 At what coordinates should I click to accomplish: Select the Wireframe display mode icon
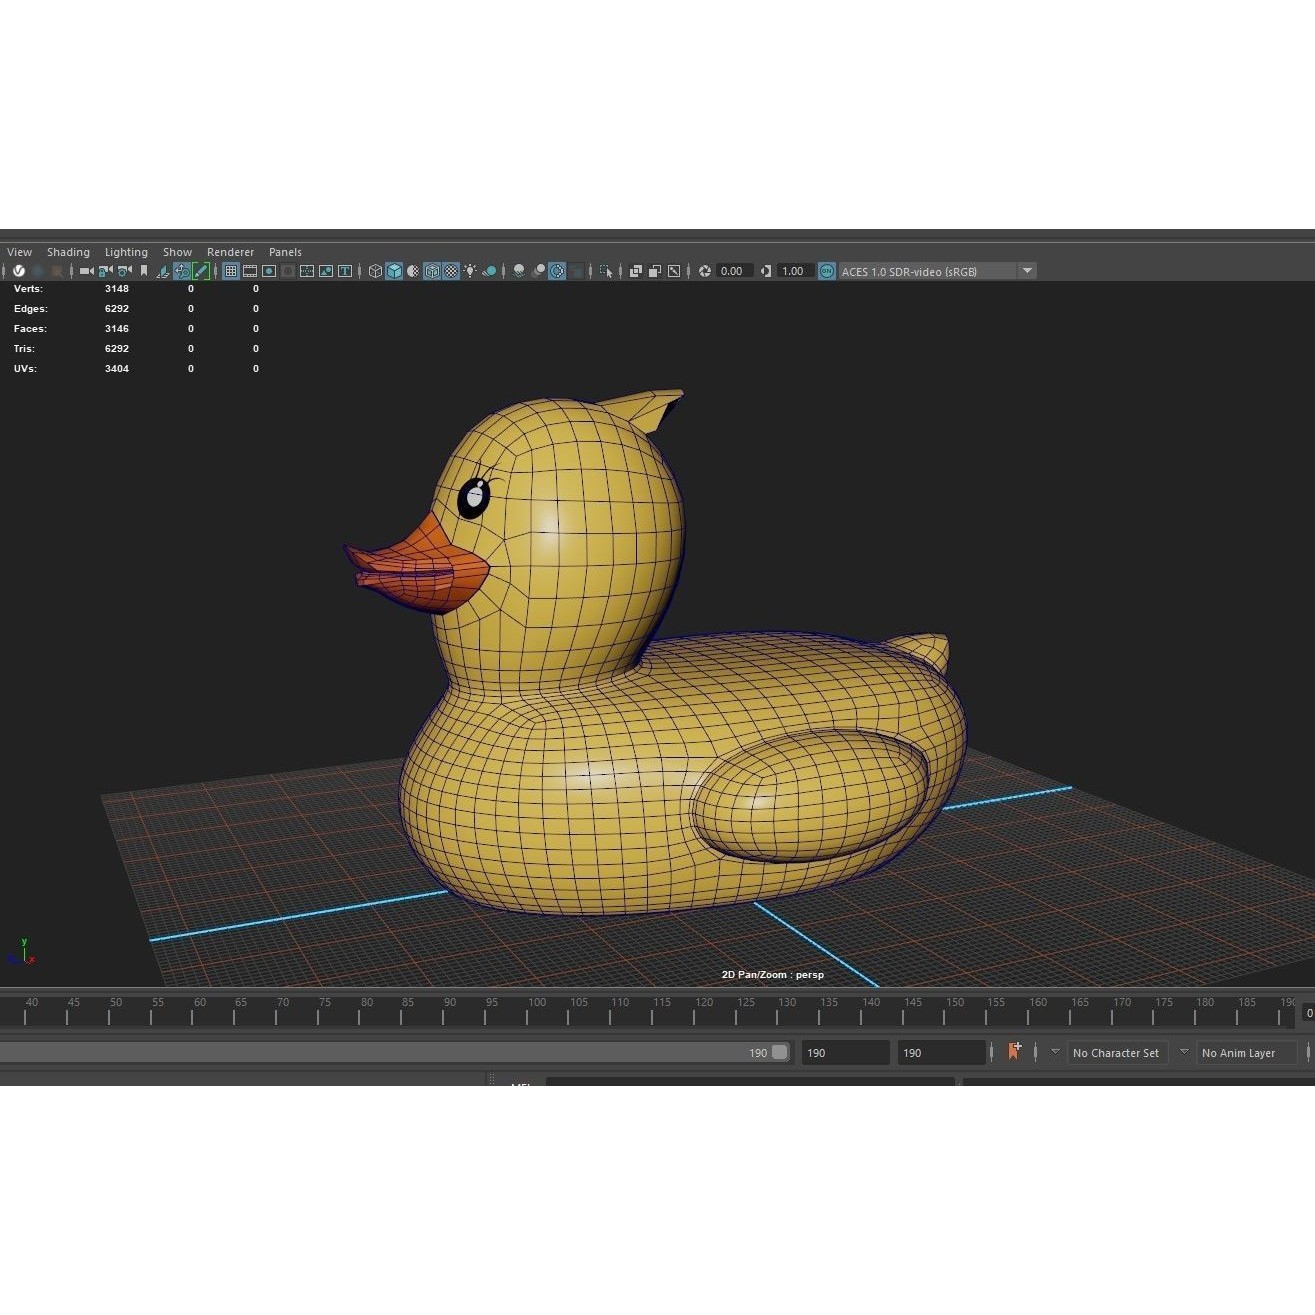[x=376, y=271]
